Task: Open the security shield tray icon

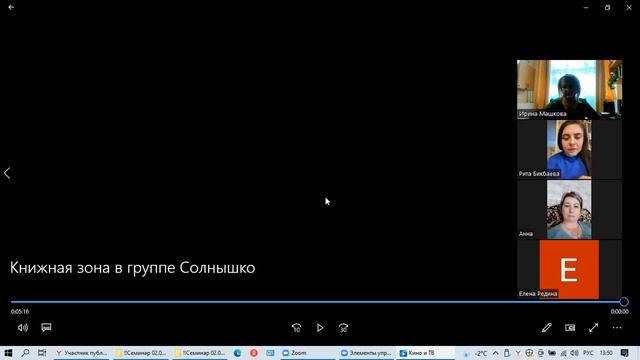Action: tap(529, 353)
